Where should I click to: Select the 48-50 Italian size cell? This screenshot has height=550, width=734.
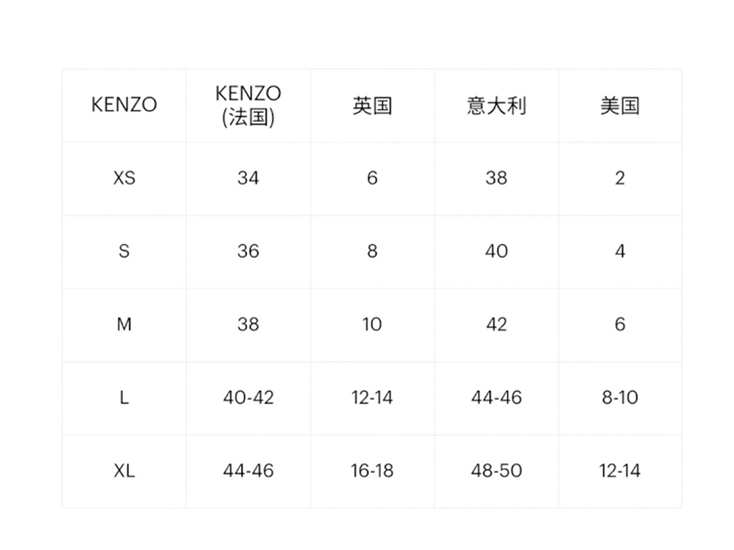[x=496, y=470]
